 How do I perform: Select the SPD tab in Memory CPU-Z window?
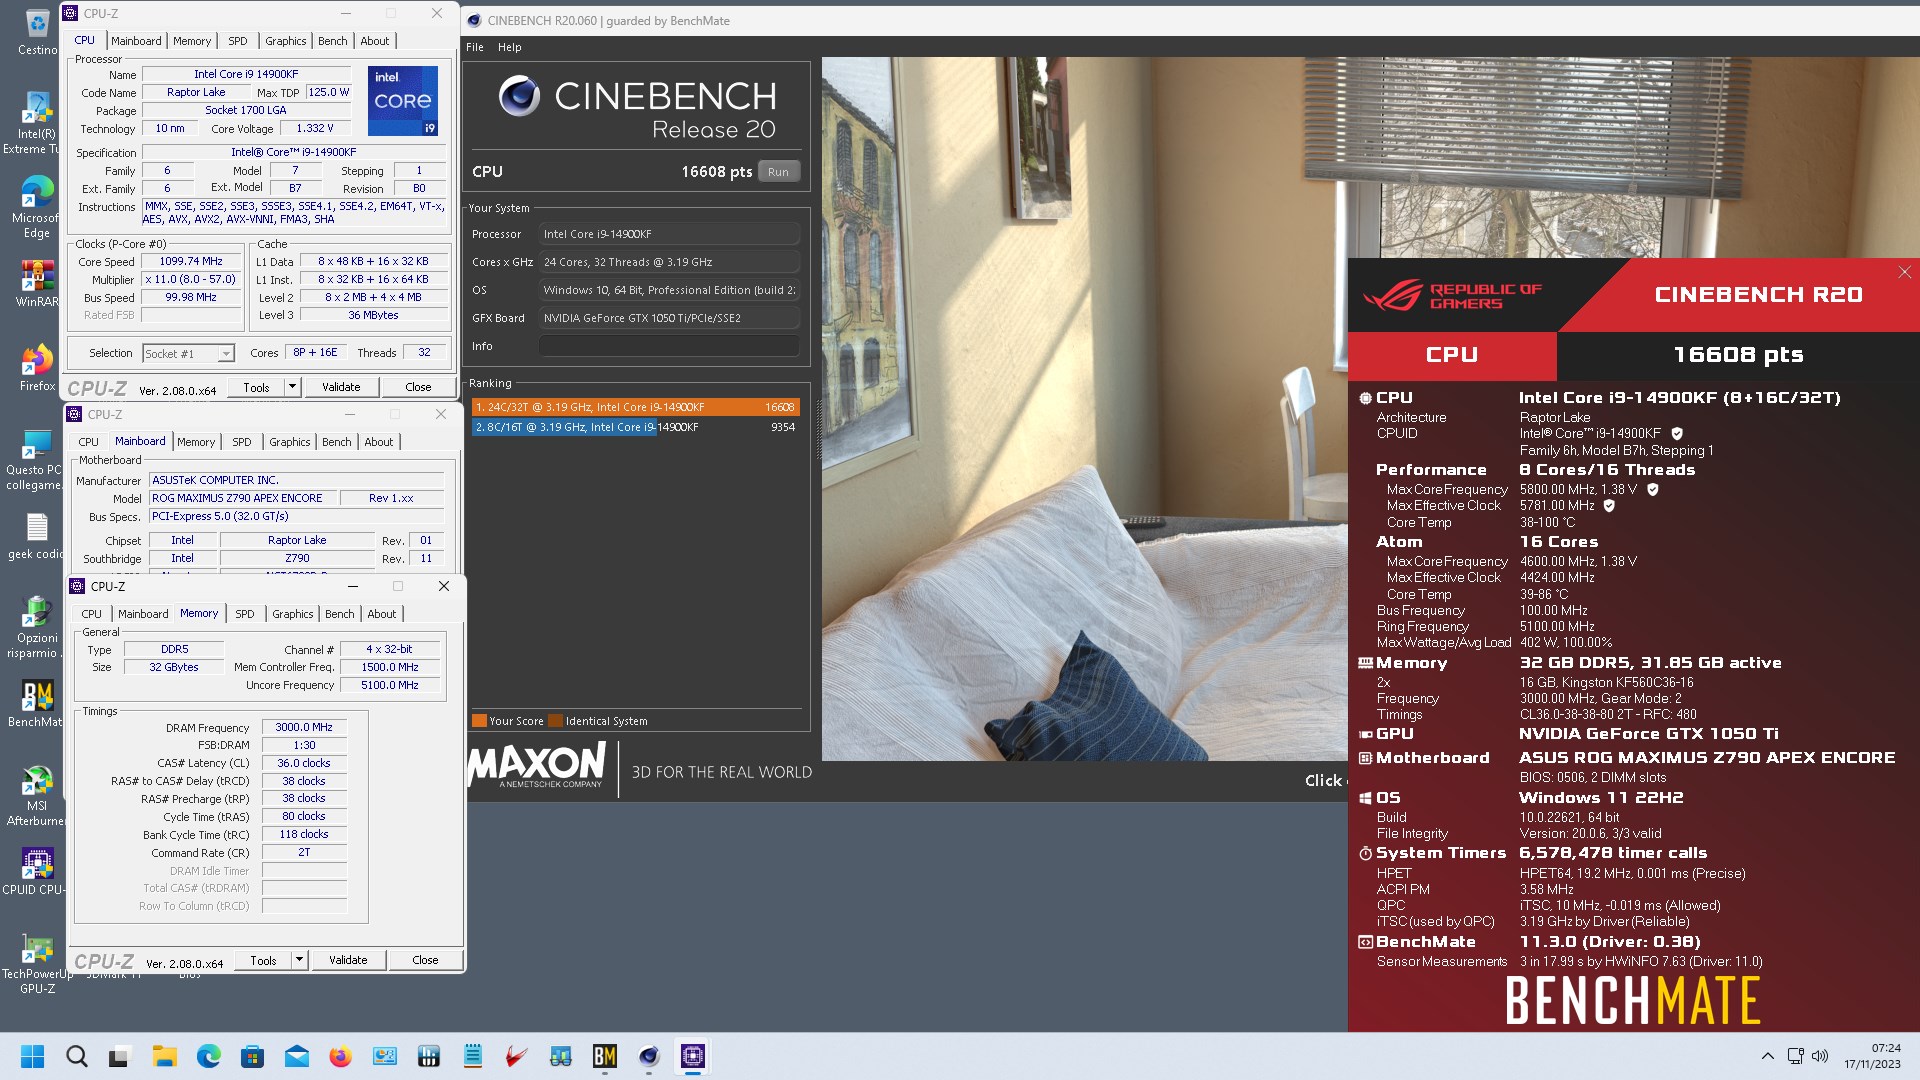point(245,614)
